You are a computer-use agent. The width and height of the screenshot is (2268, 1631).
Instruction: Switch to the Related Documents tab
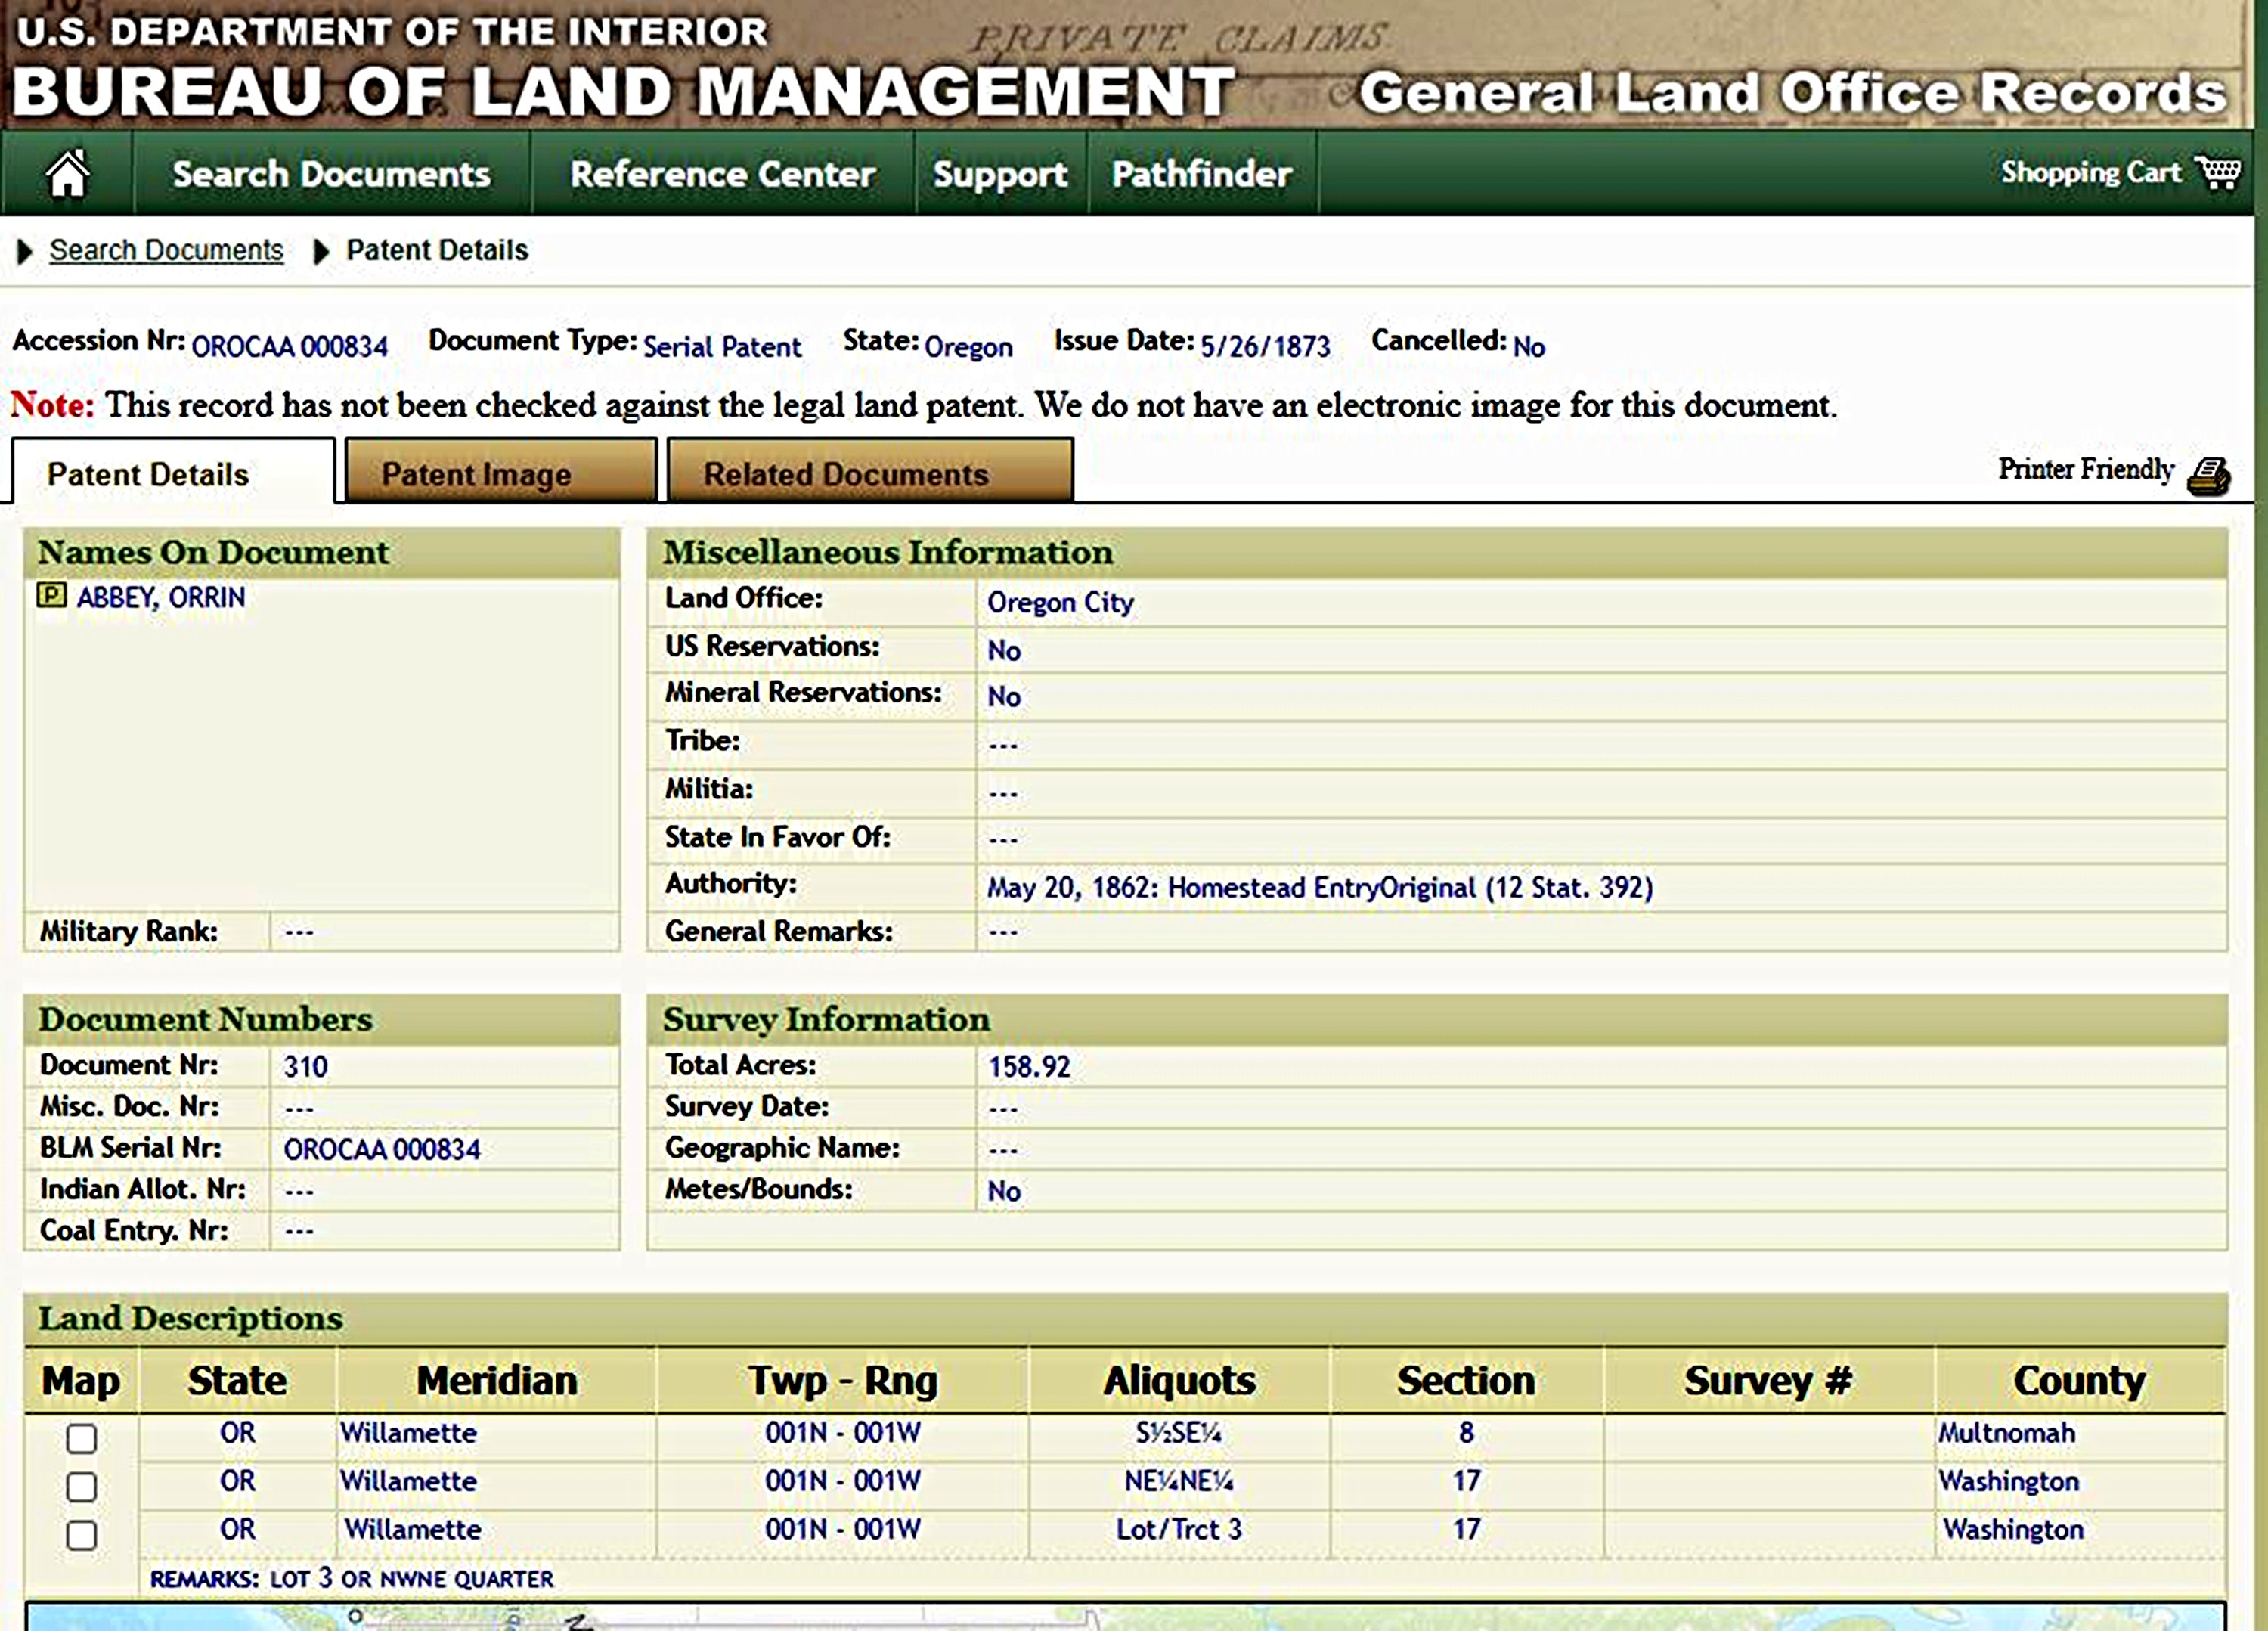870,471
